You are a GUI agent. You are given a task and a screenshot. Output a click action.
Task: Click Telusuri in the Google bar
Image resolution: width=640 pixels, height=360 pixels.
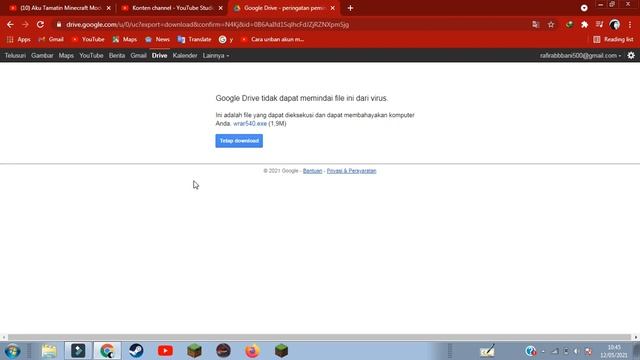[15, 56]
